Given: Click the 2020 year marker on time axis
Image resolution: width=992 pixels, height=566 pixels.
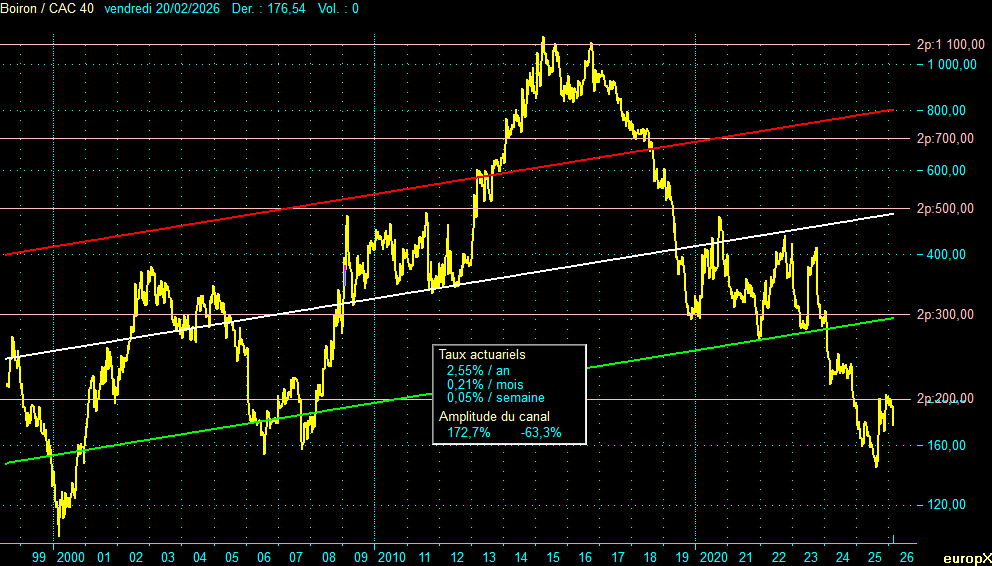Looking at the screenshot, I should 712,556.
